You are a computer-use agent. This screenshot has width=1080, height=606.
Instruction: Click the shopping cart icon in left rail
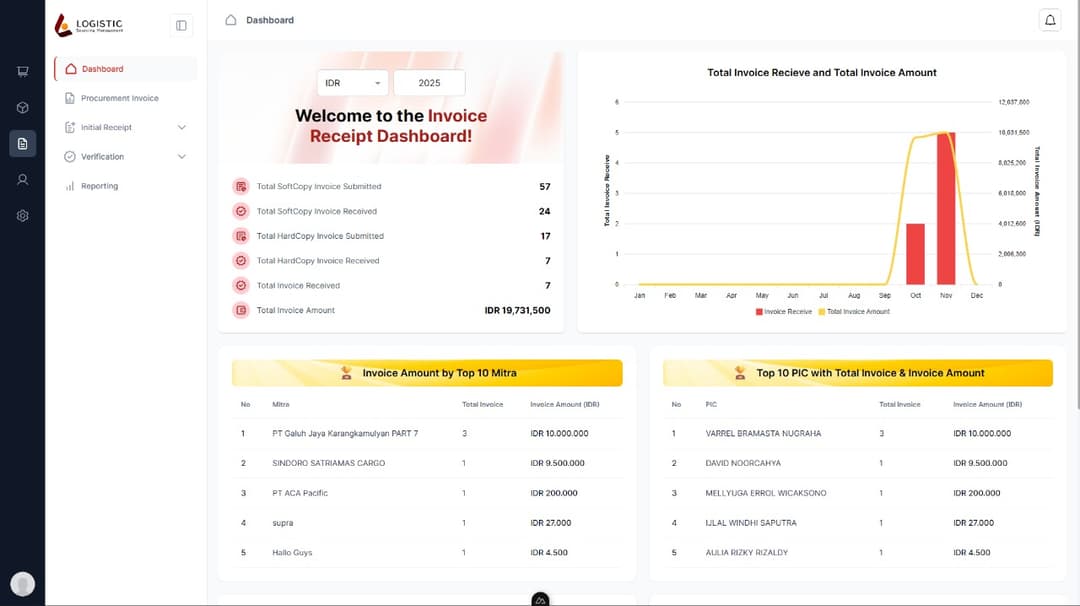22,71
